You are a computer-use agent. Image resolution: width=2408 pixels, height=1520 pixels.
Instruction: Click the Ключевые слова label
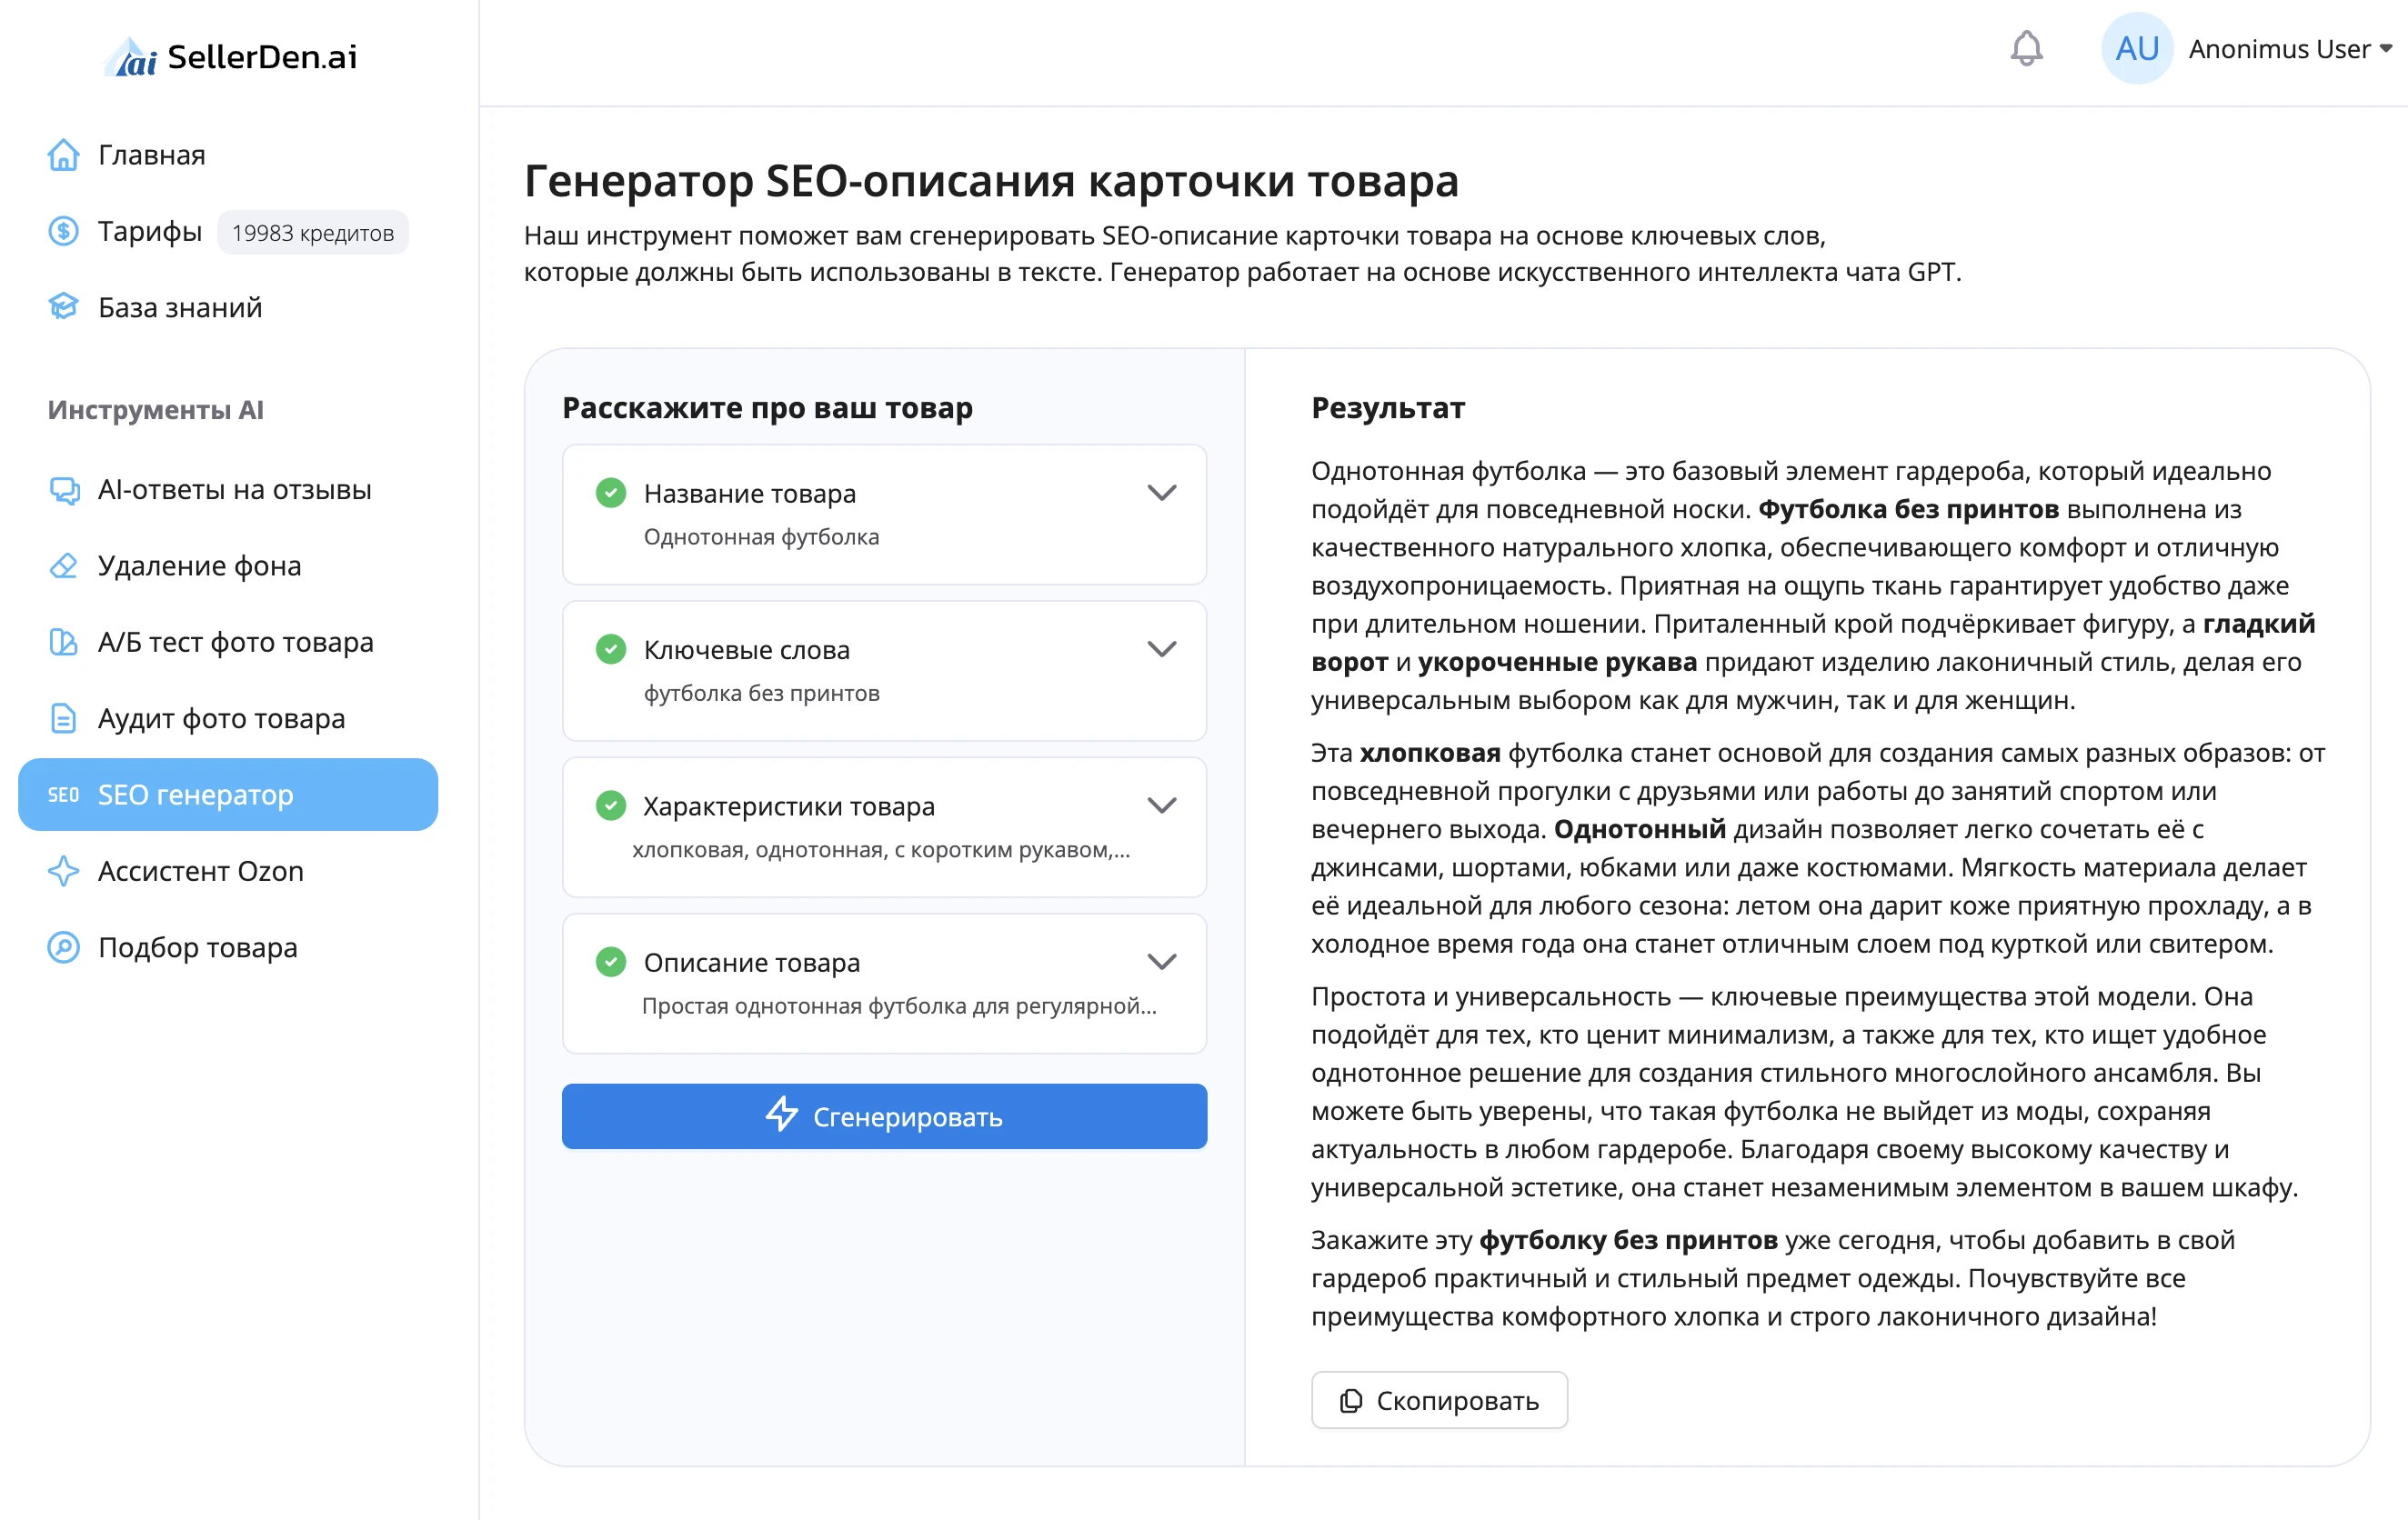[747, 650]
